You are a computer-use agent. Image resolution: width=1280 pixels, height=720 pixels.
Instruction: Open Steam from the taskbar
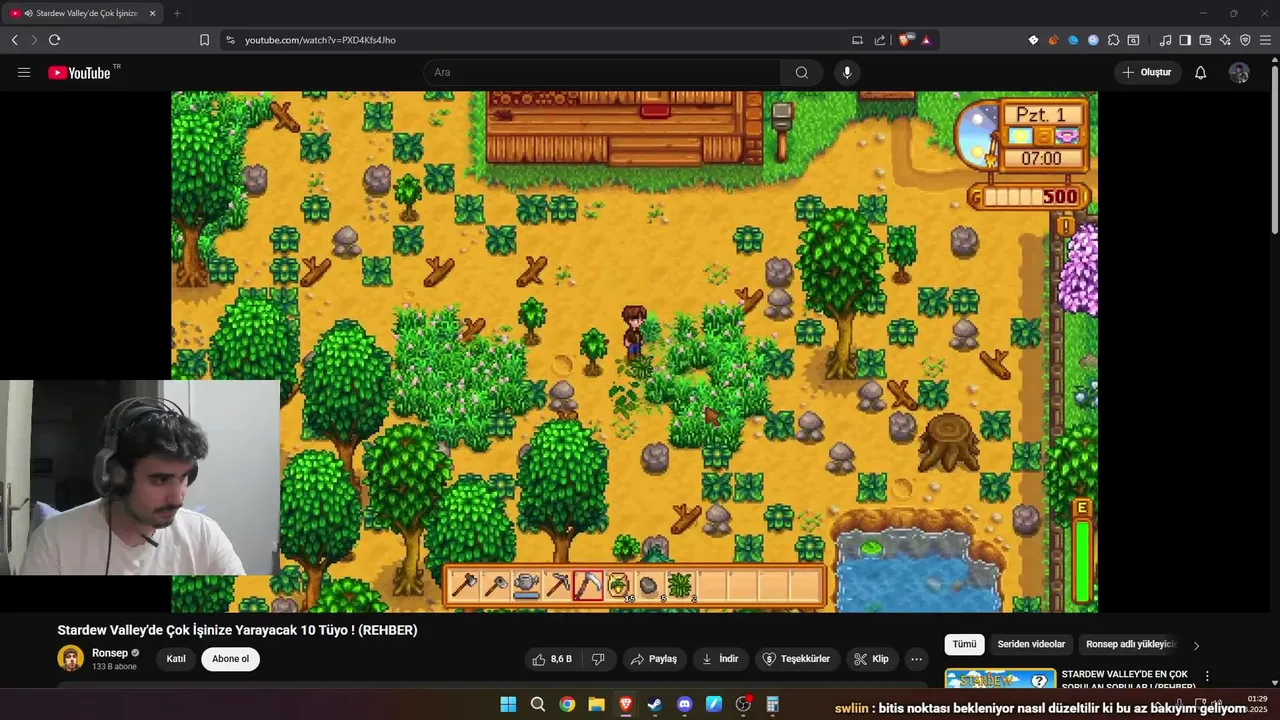coord(654,704)
